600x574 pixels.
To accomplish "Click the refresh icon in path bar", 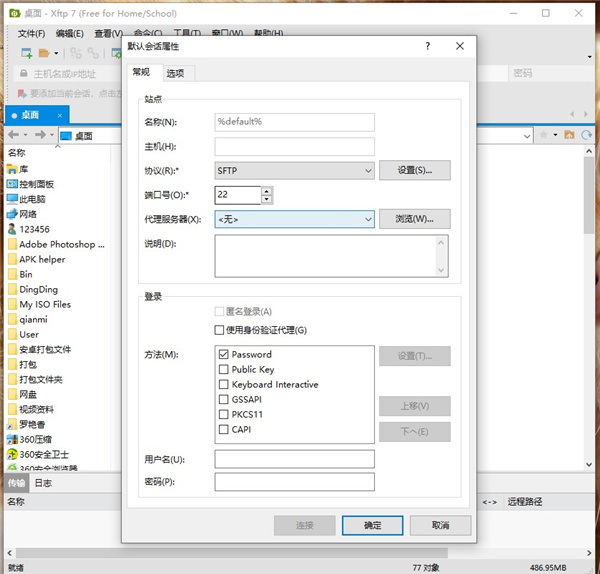I will [586, 135].
